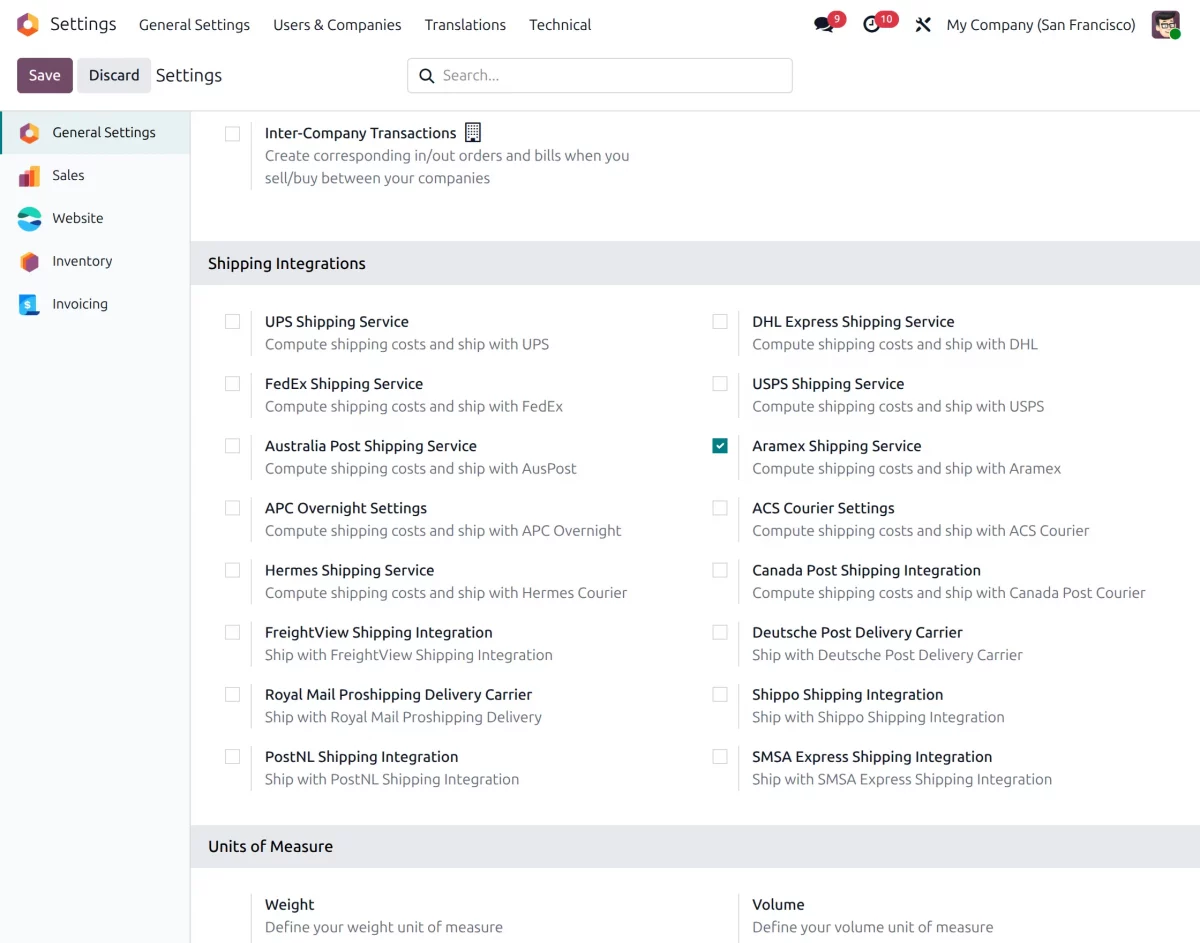Click 'Ship with PostNL Shipping Integration' text

coord(392,780)
